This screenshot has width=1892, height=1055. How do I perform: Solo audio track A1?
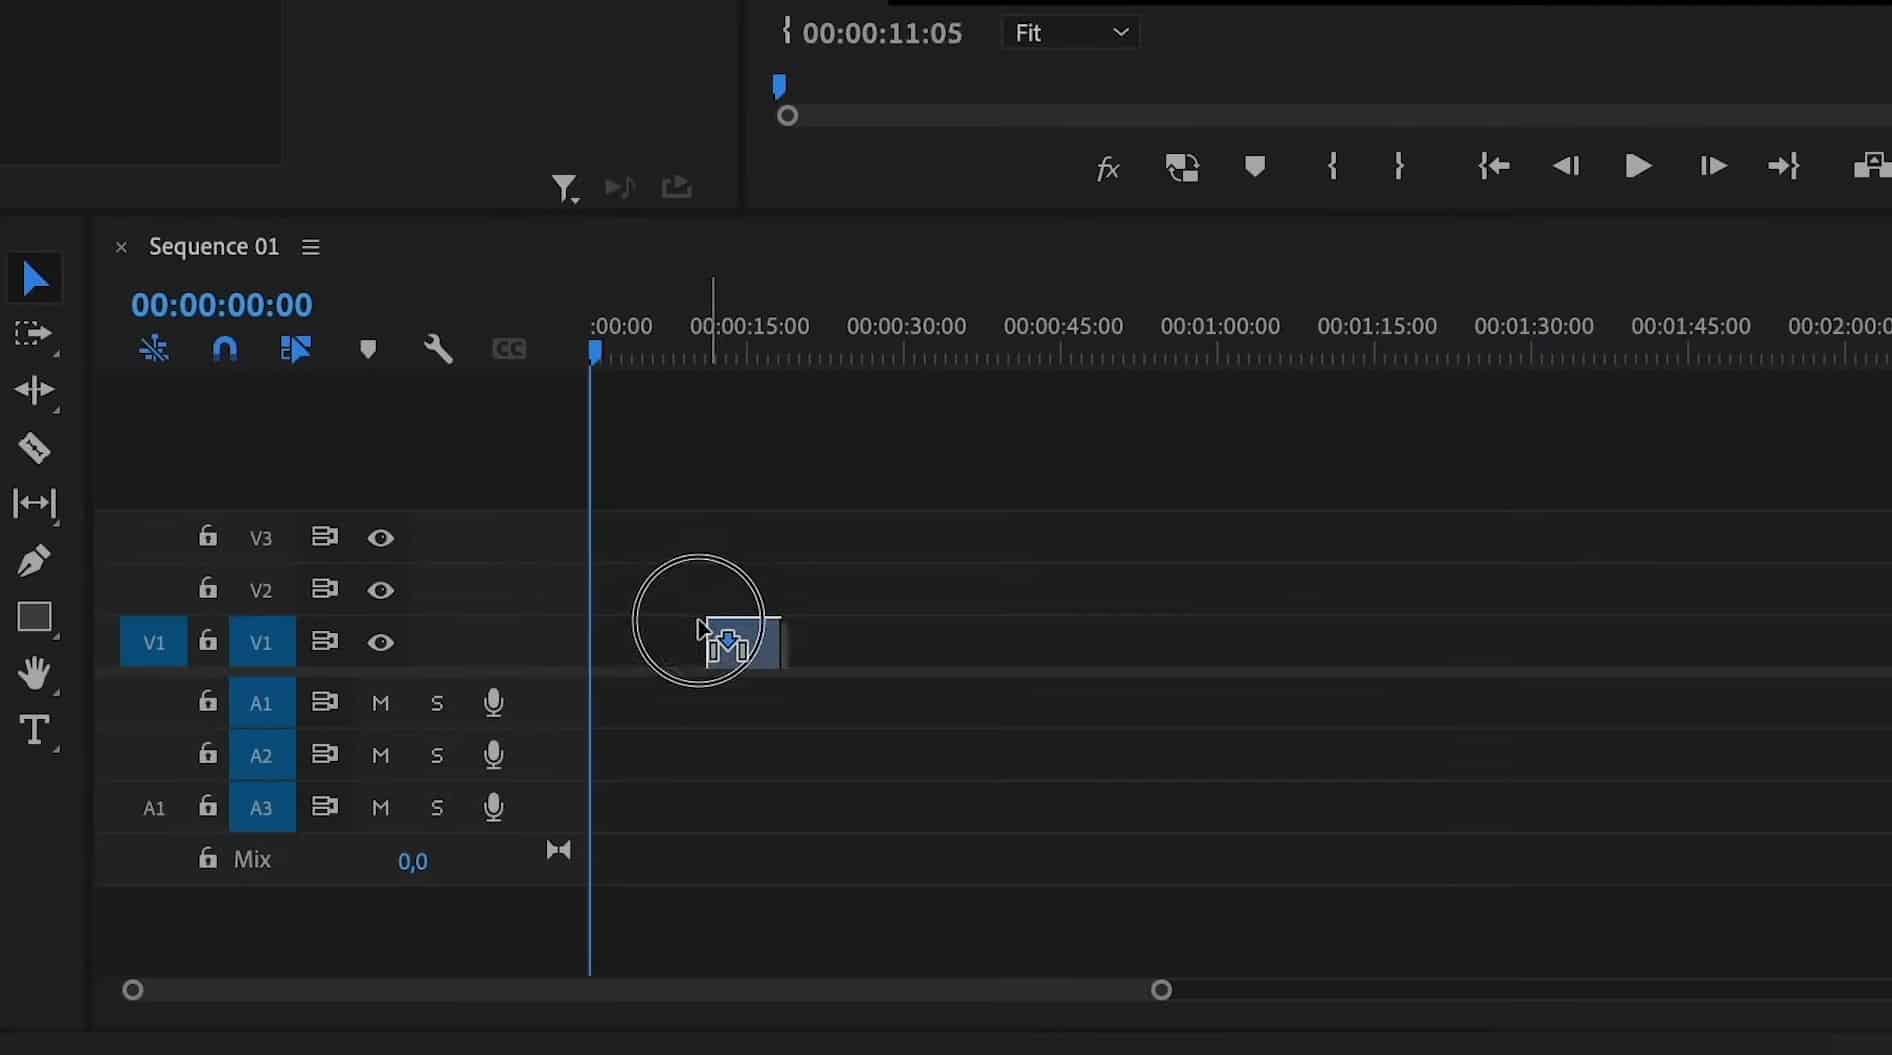437,703
